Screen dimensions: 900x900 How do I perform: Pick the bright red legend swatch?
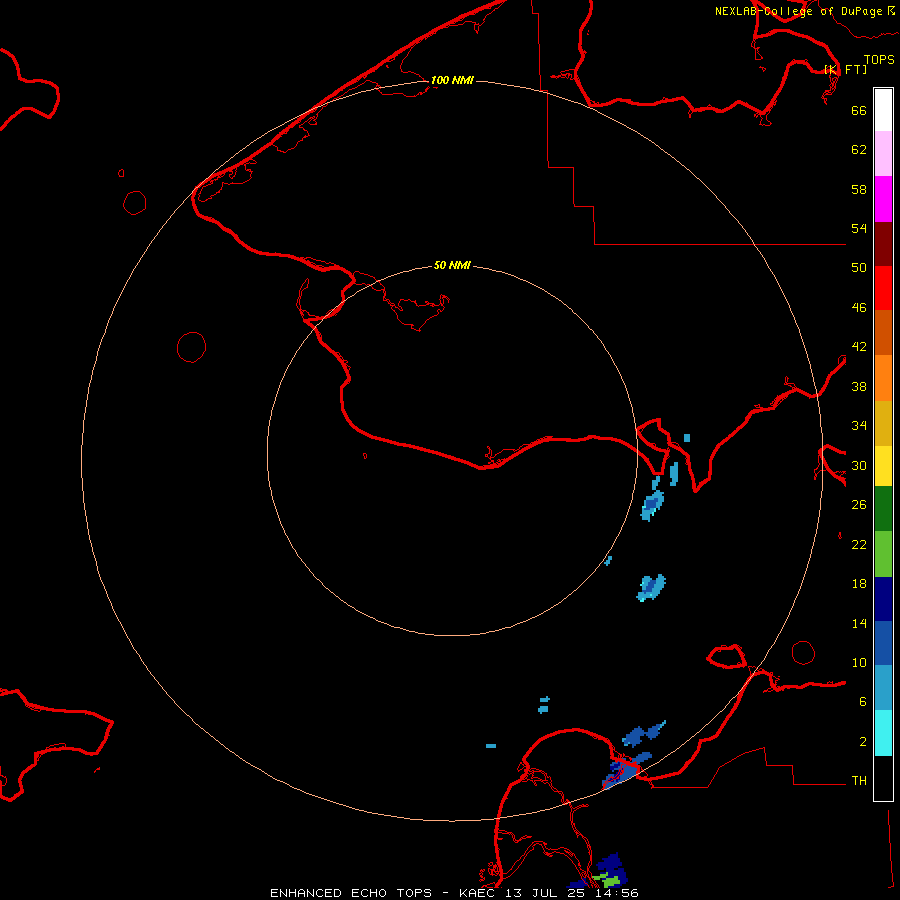[883, 289]
